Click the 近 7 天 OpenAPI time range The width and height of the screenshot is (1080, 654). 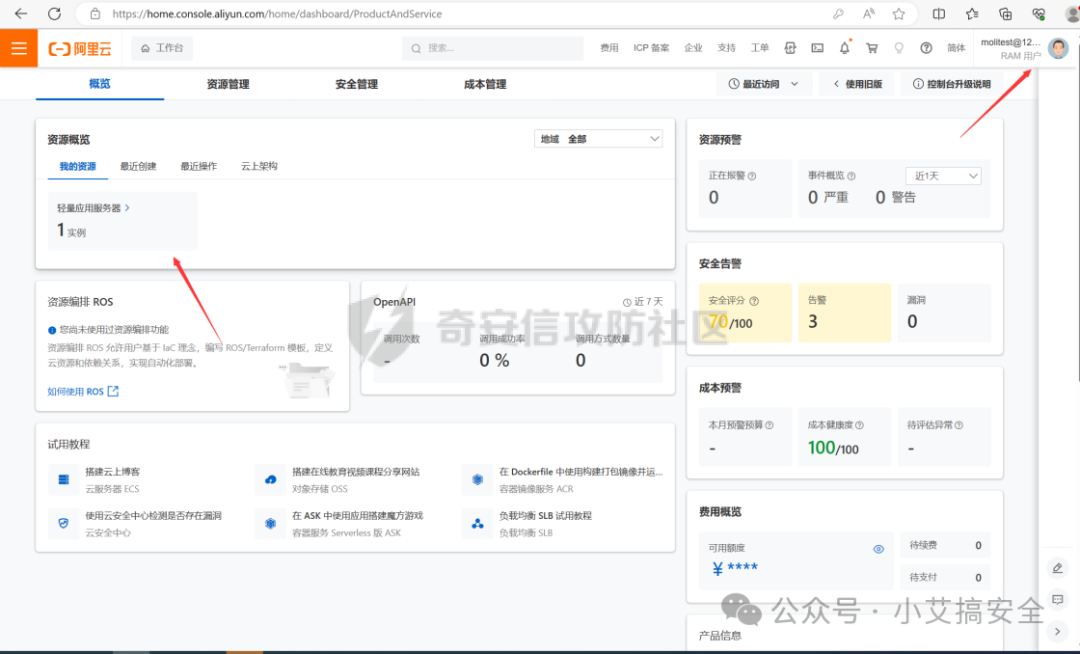click(643, 302)
